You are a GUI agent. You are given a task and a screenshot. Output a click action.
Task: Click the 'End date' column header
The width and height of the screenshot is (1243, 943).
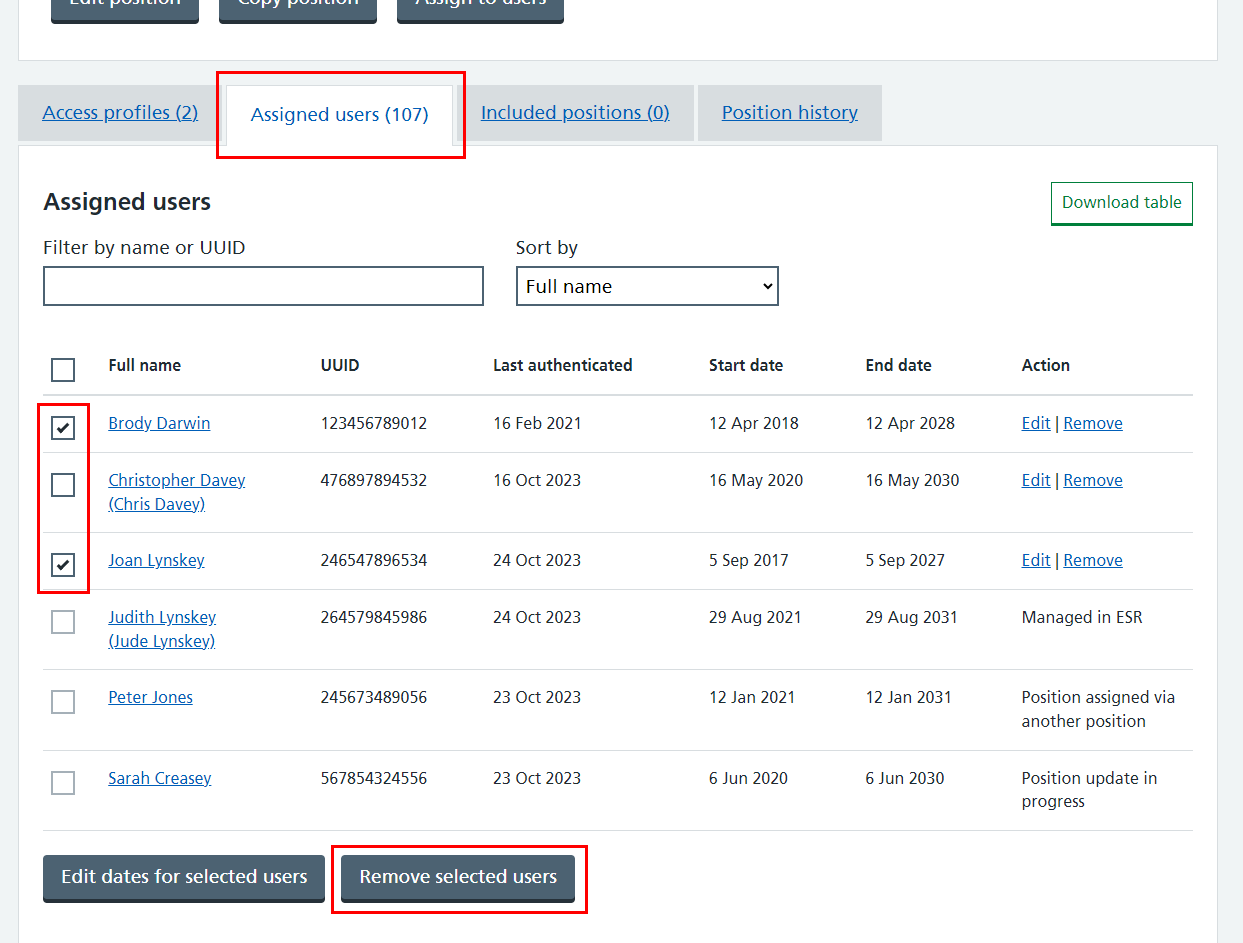pyautogui.click(x=898, y=365)
